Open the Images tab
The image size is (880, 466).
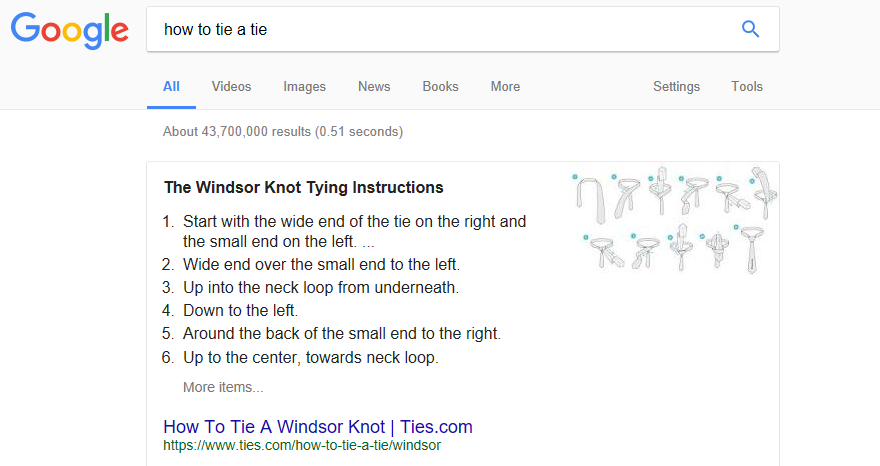[x=304, y=87]
